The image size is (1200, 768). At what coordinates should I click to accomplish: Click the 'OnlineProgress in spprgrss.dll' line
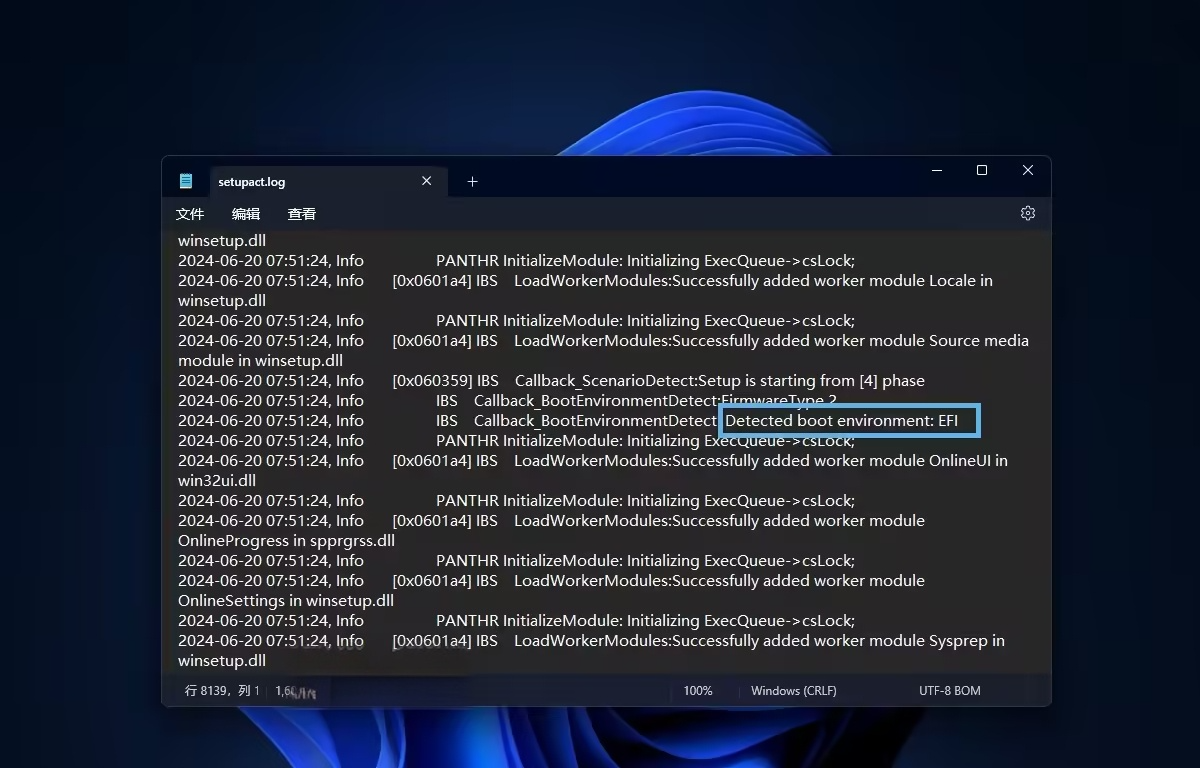(286, 541)
